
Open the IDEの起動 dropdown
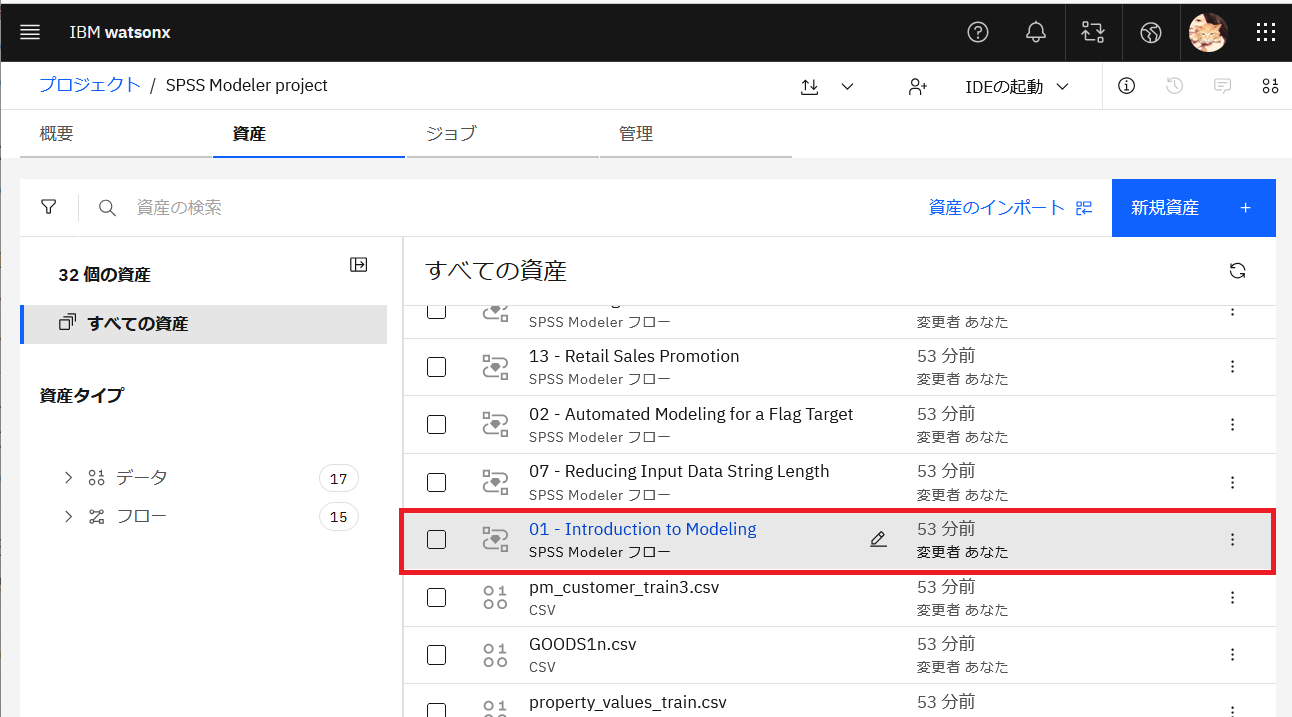1017,87
